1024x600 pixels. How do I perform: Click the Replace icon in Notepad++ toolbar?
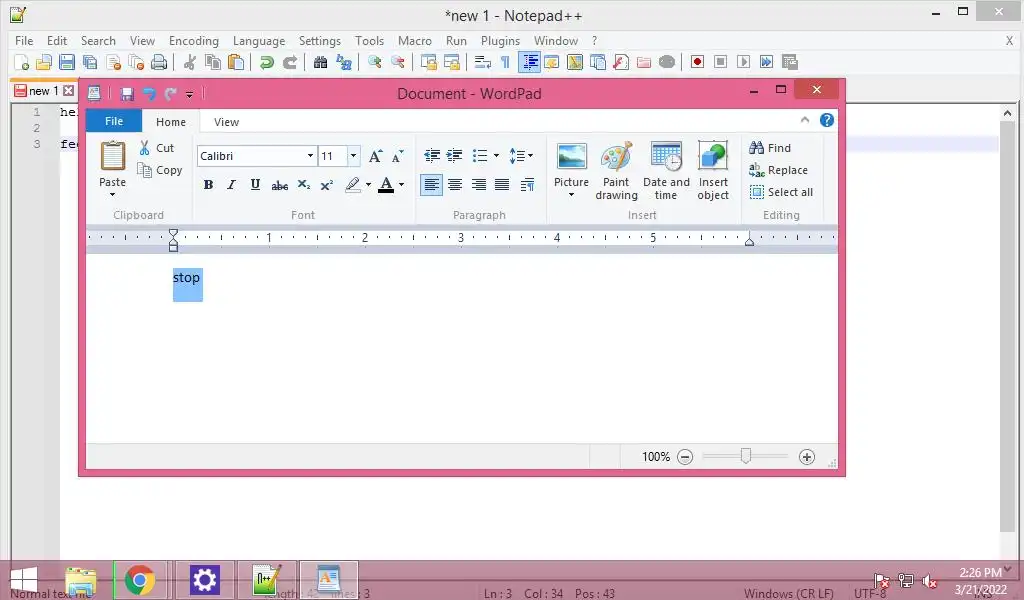coord(344,62)
